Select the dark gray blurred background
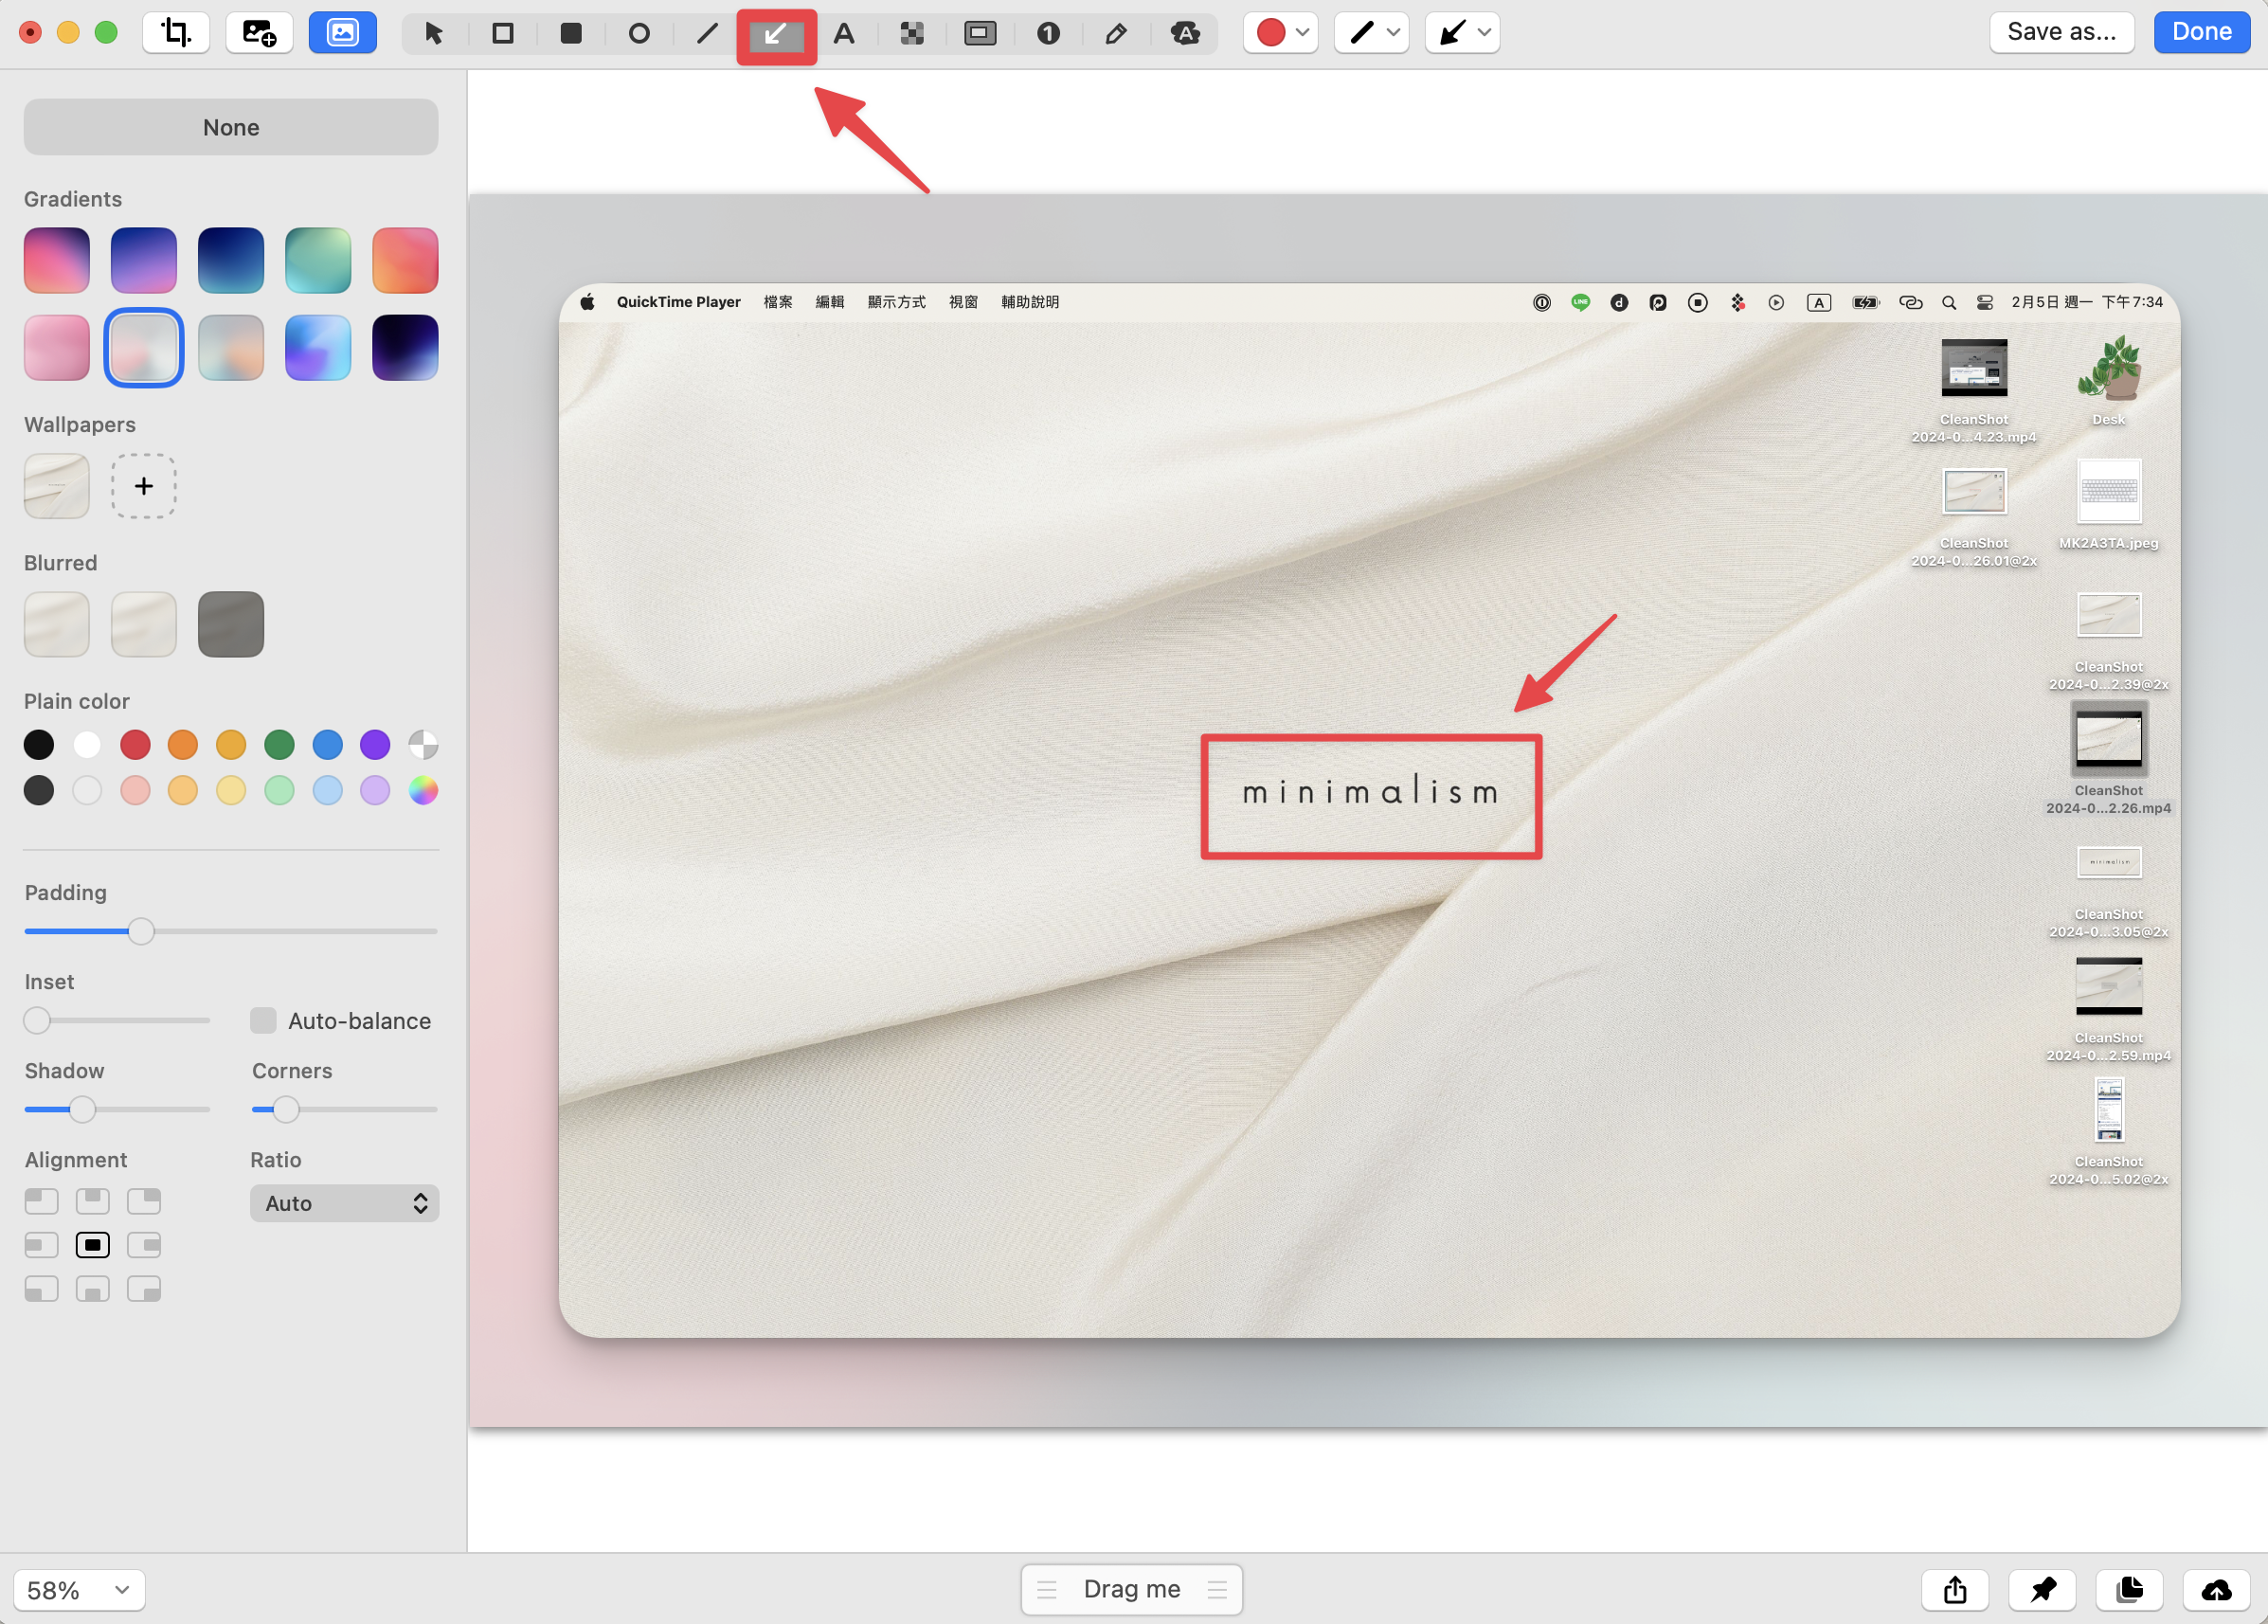The height and width of the screenshot is (1624, 2268). click(x=231, y=624)
